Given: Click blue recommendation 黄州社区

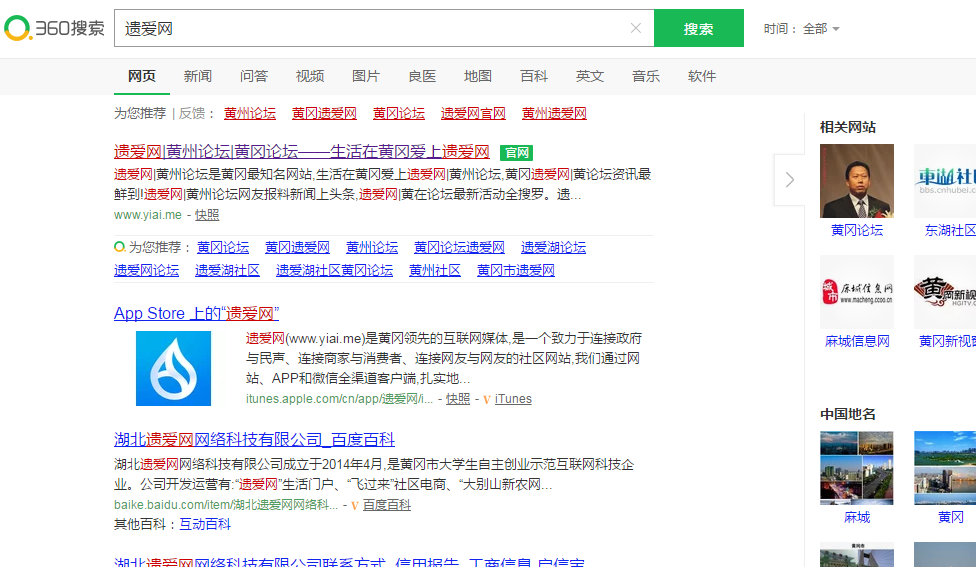Looking at the screenshot, I should (x=434, y=270).
